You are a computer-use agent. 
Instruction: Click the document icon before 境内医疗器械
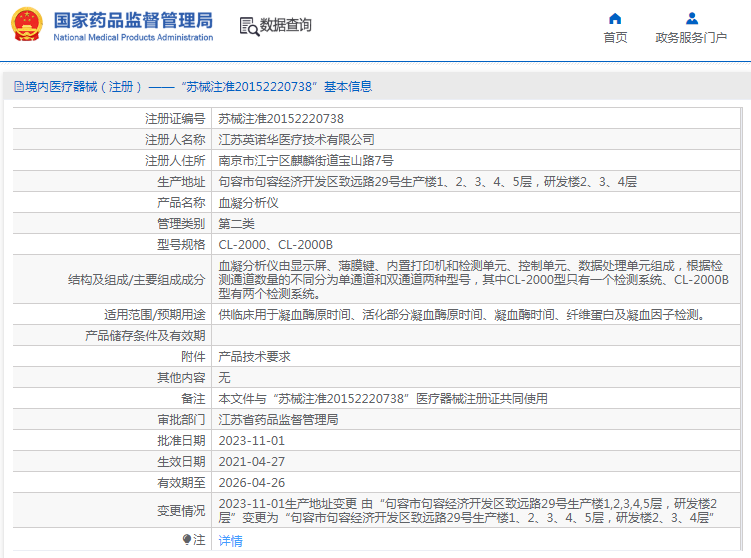point(19,87)
